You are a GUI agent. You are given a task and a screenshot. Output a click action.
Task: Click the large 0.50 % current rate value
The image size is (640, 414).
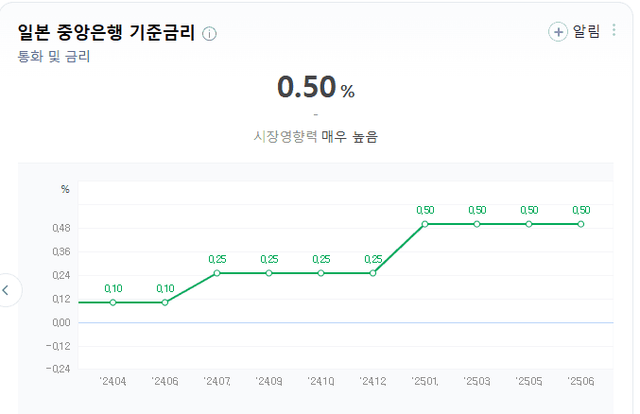[315, 88]
